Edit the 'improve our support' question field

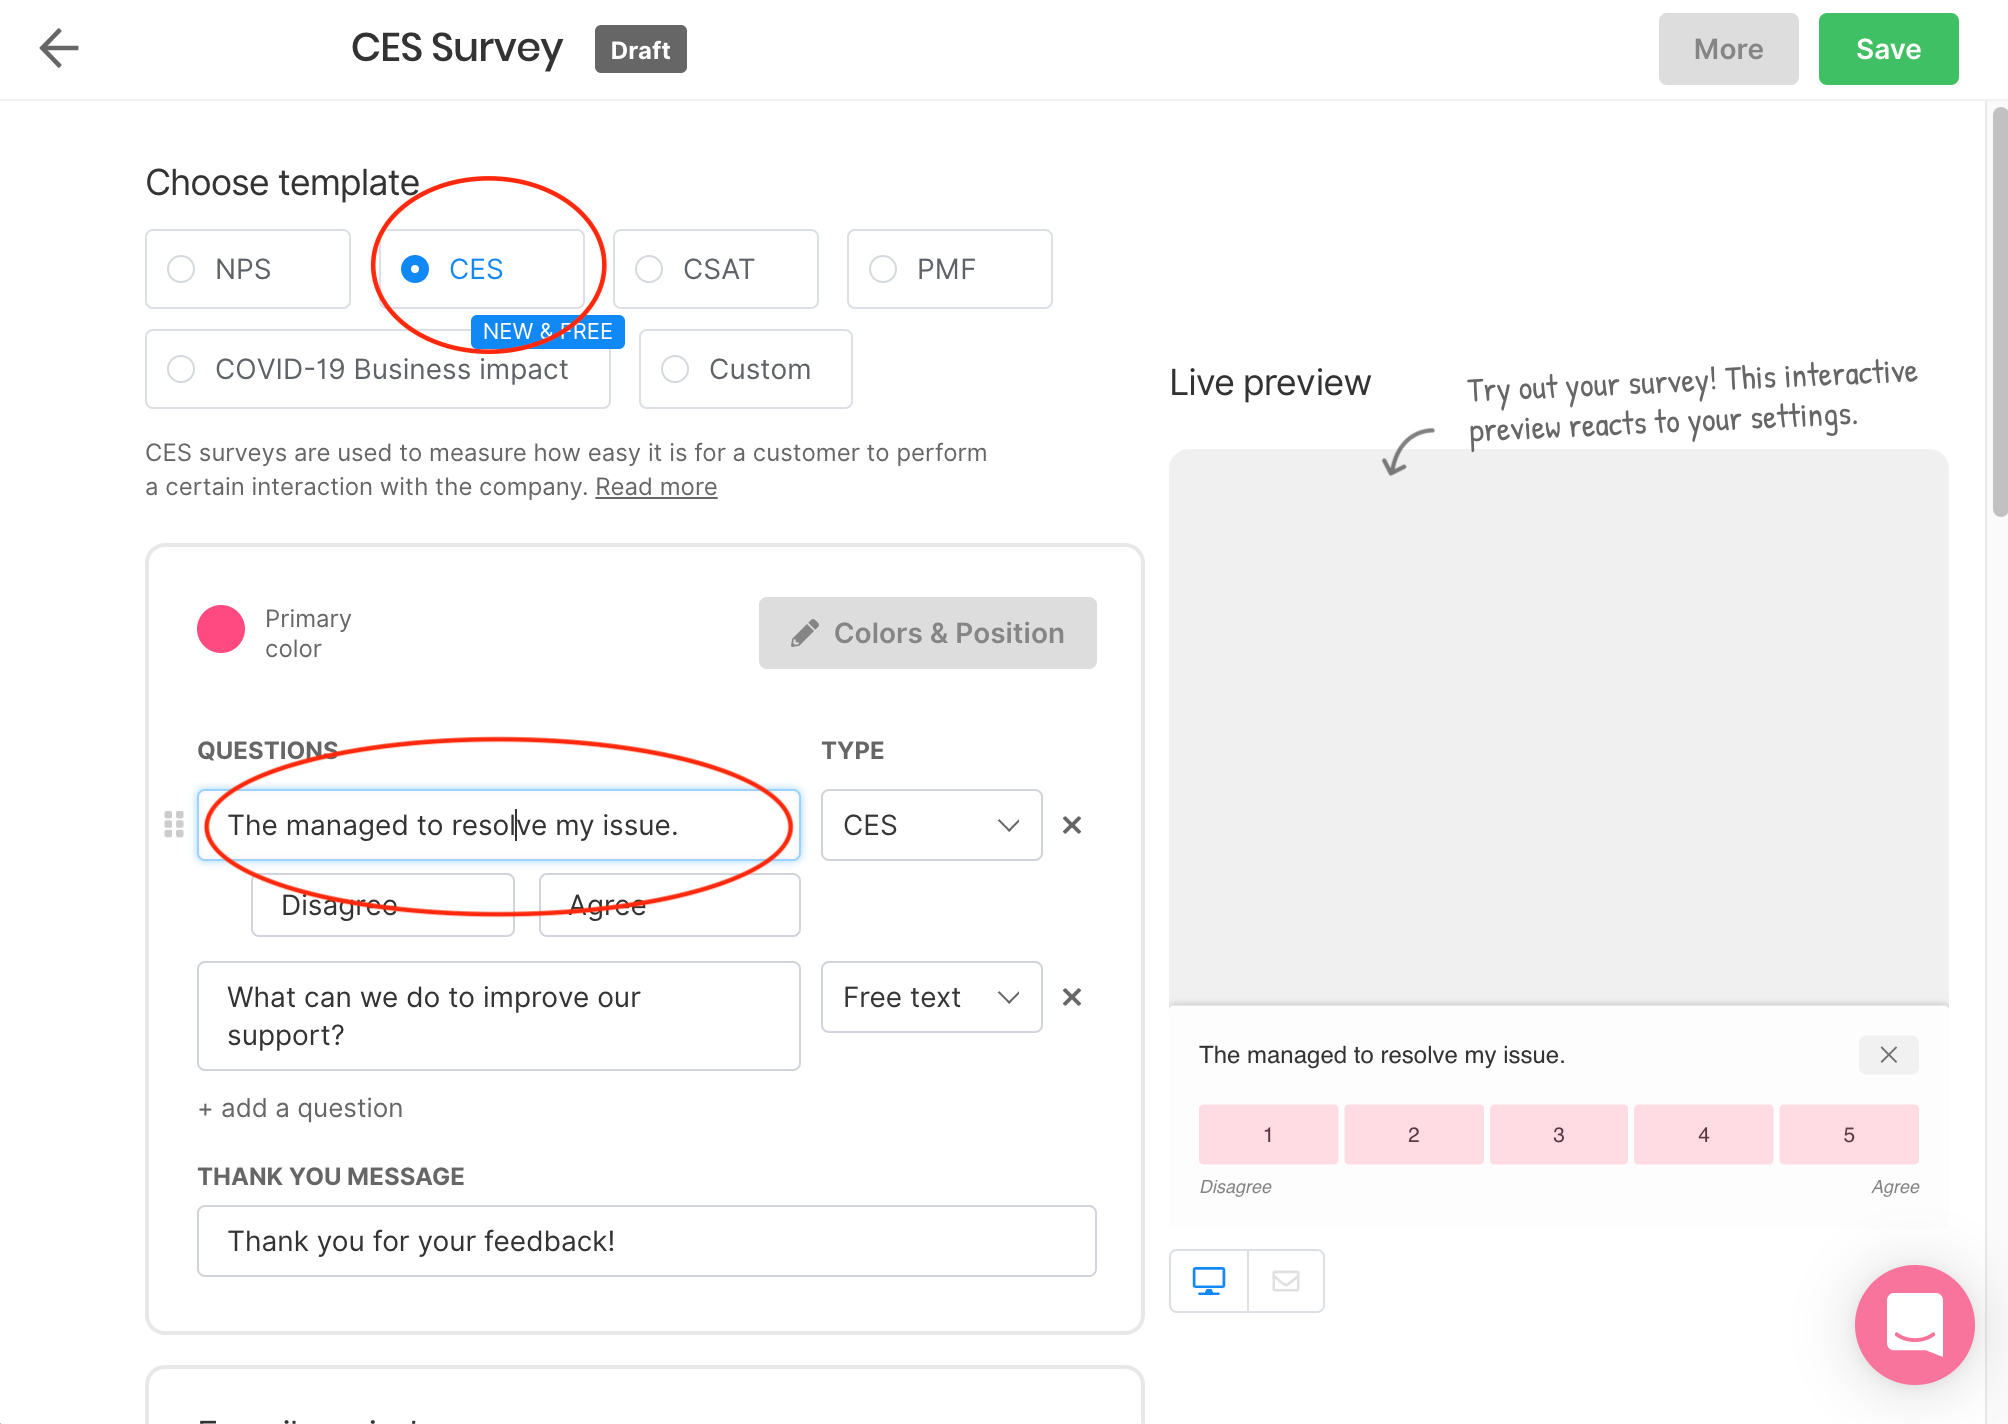coord(499,1016)
